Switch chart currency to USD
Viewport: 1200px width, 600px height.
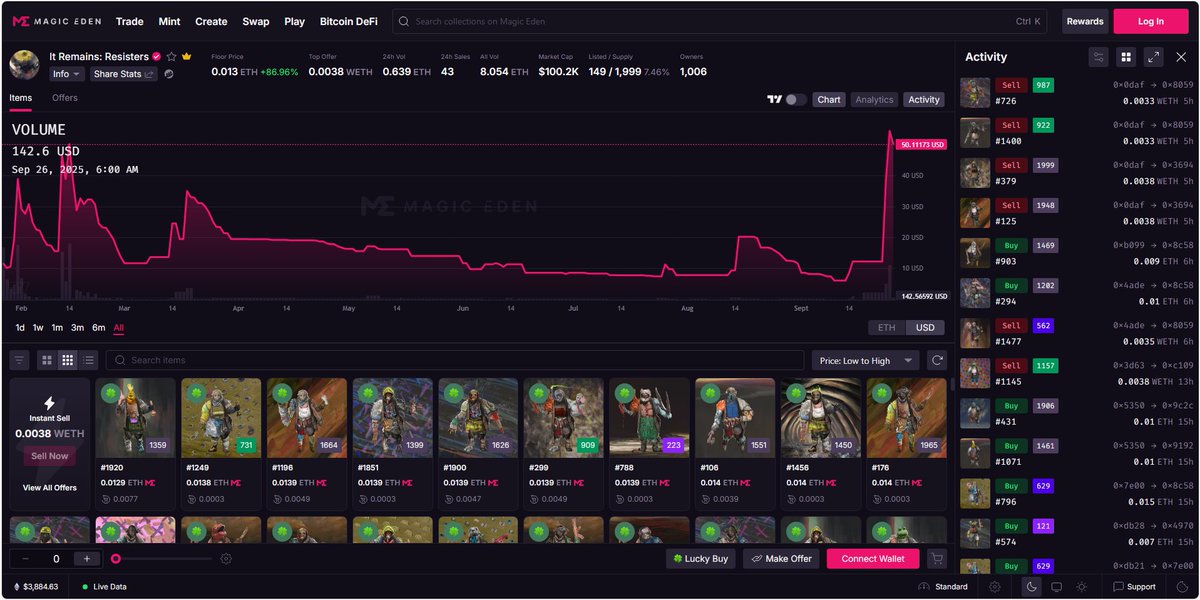[925, 328]
